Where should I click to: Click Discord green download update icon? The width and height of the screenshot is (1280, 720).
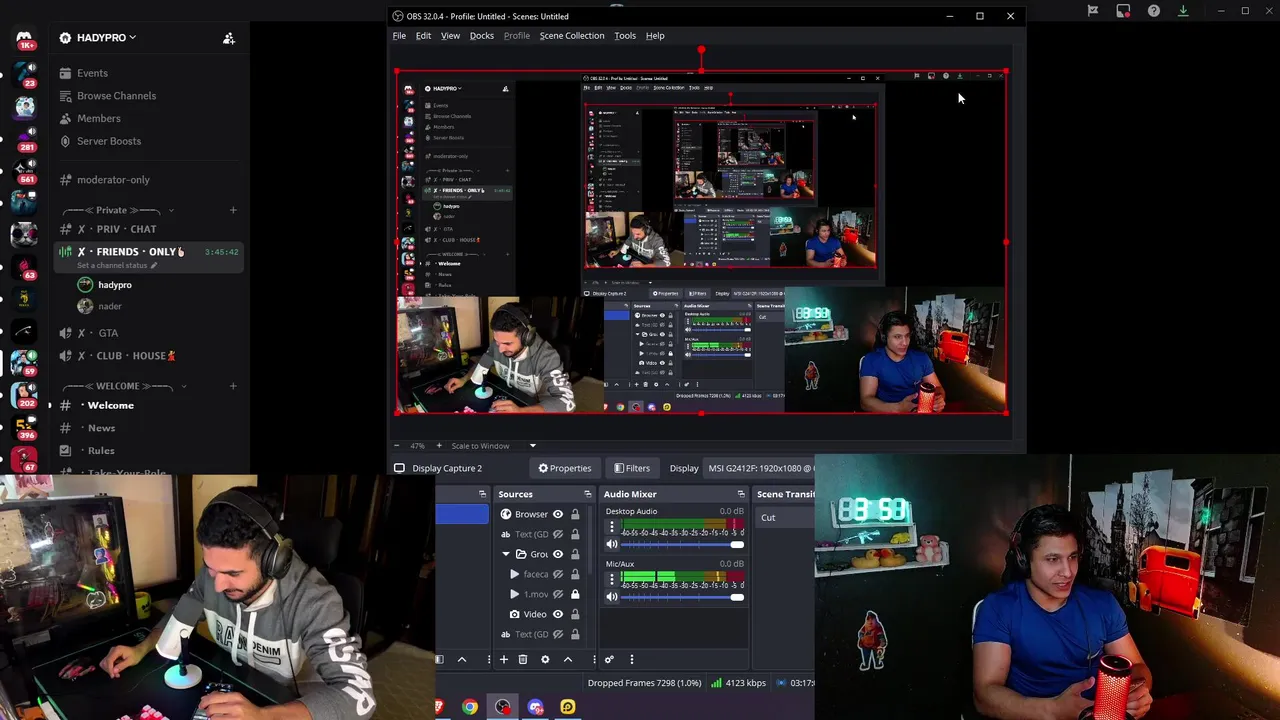tap(1183, 11)
